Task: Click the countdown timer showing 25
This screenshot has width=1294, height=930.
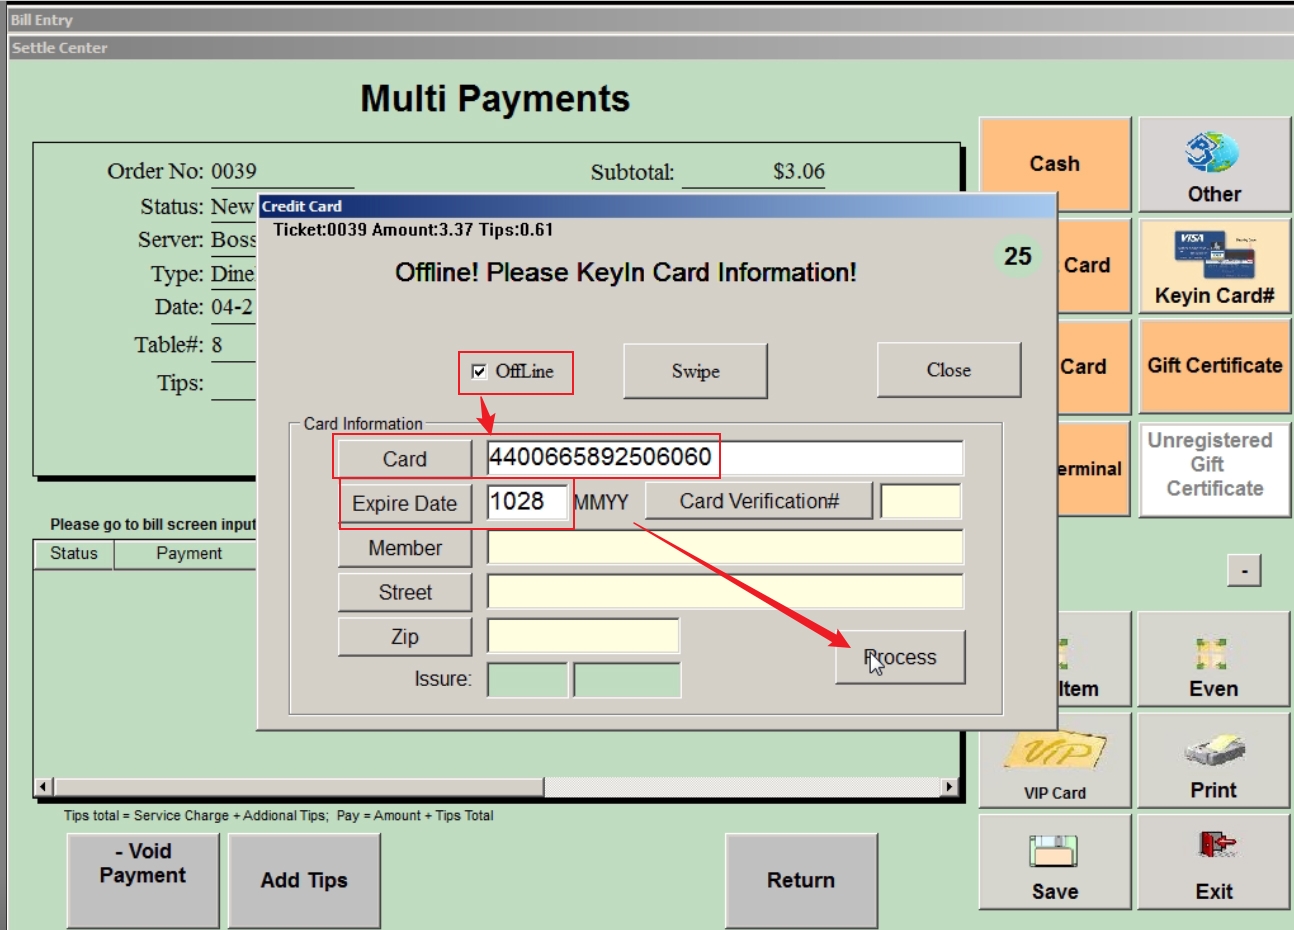Action: click(1018, 256)
